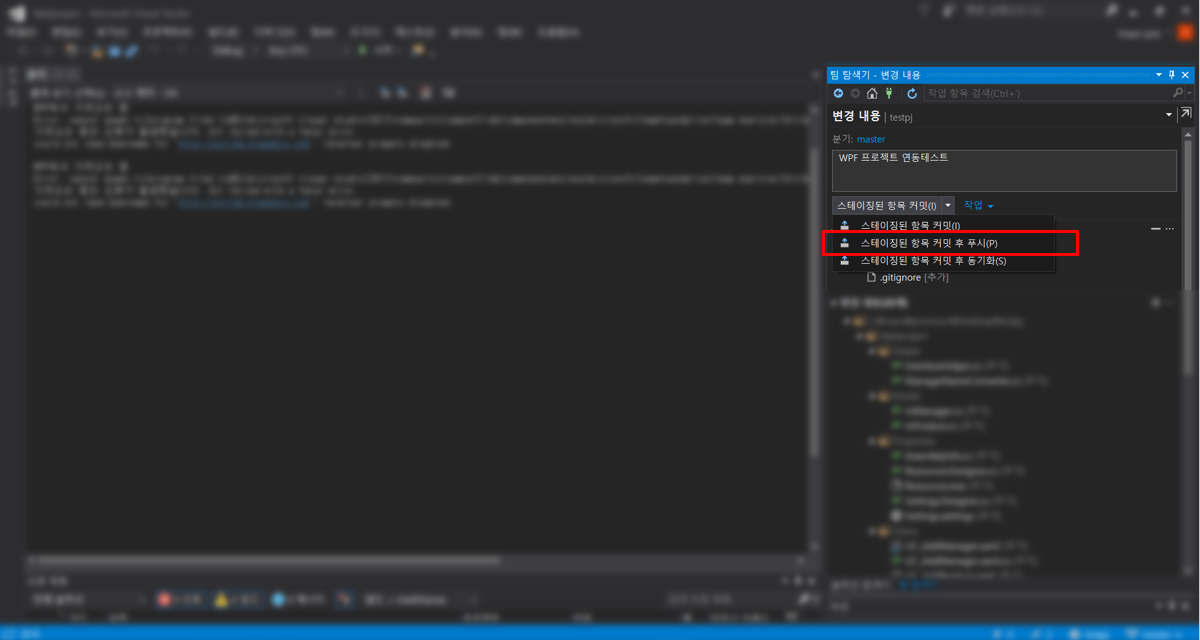Choose 스테이징된 항목 커밋 후 푸시(P)
The height and width of the screenshot is (640, 1200).
click(x=943, y=243)
